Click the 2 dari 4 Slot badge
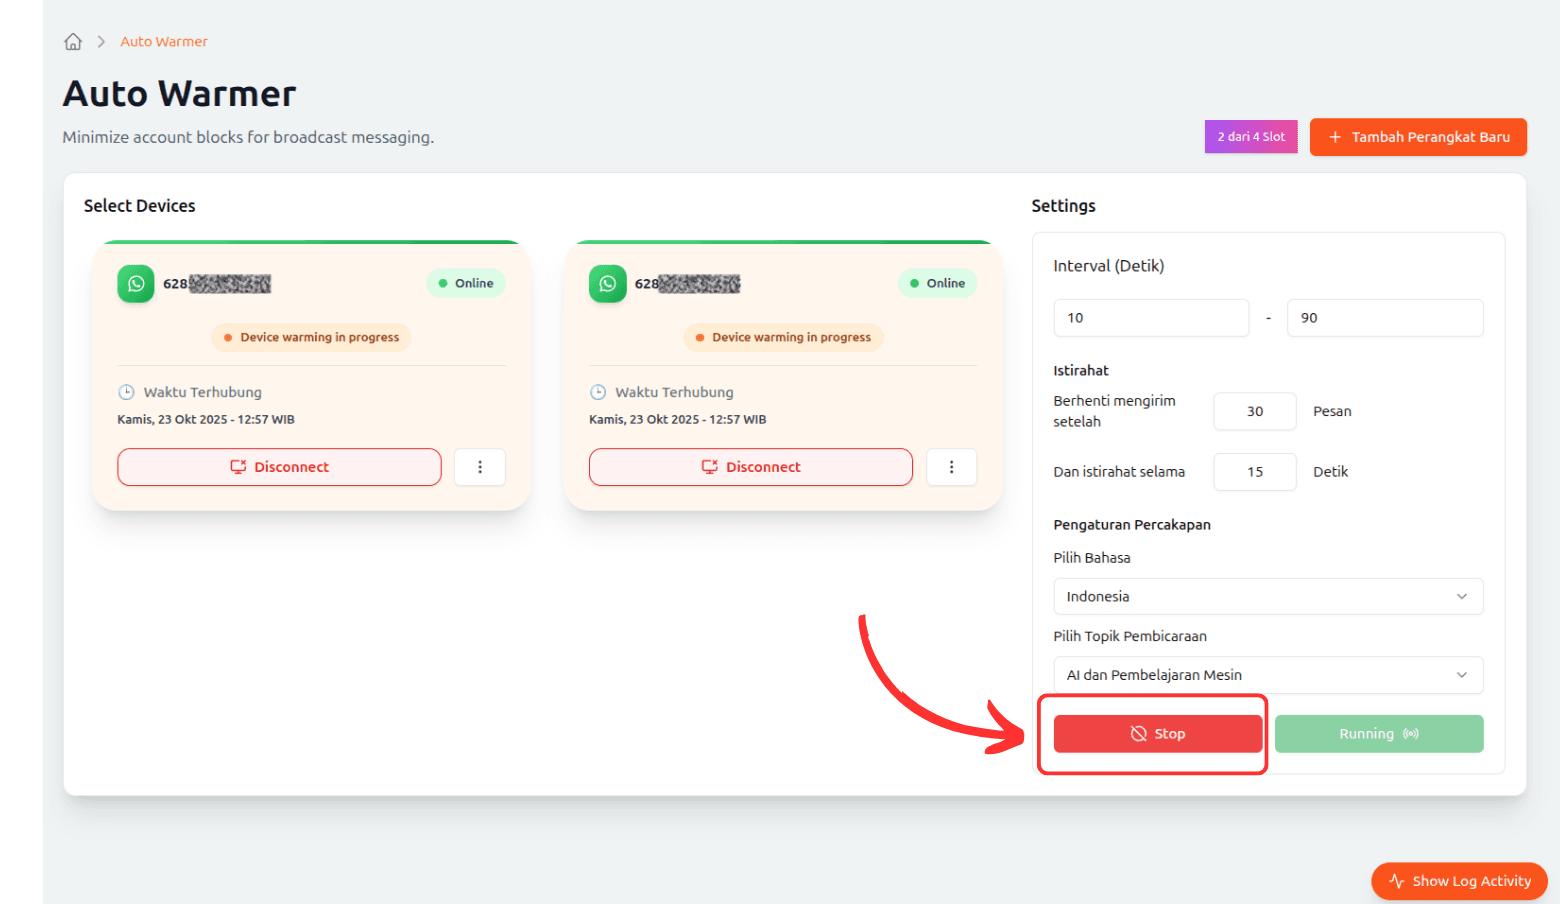Screen dimensions: 1560x904 [x=1250, y=137]
